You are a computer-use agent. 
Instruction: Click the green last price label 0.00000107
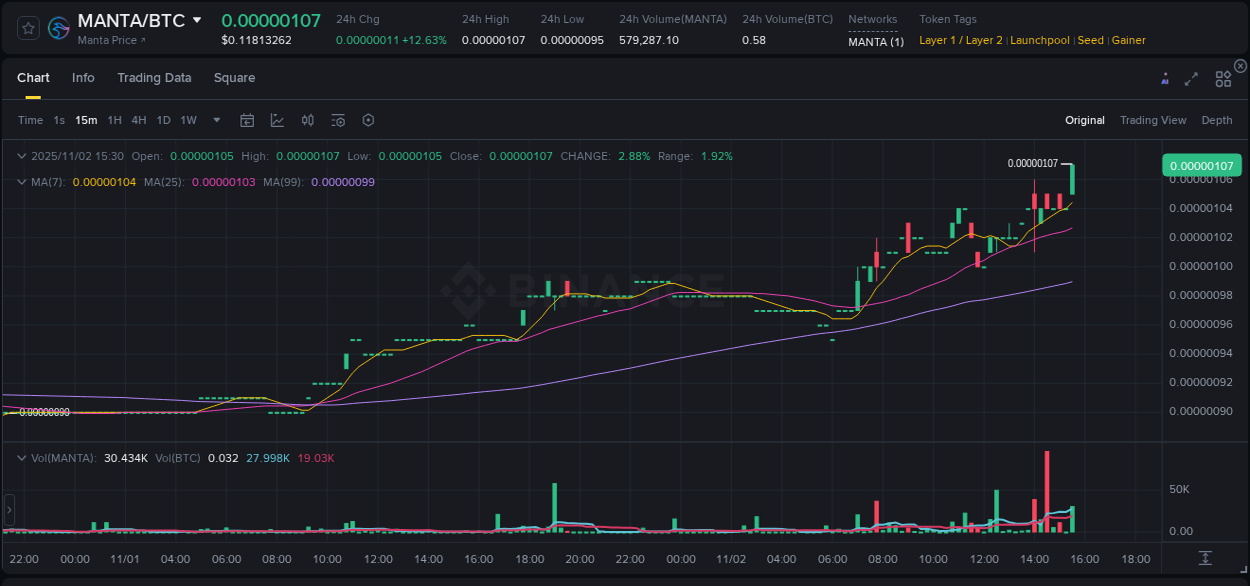pyautogui.click(x=1201, y=164)
